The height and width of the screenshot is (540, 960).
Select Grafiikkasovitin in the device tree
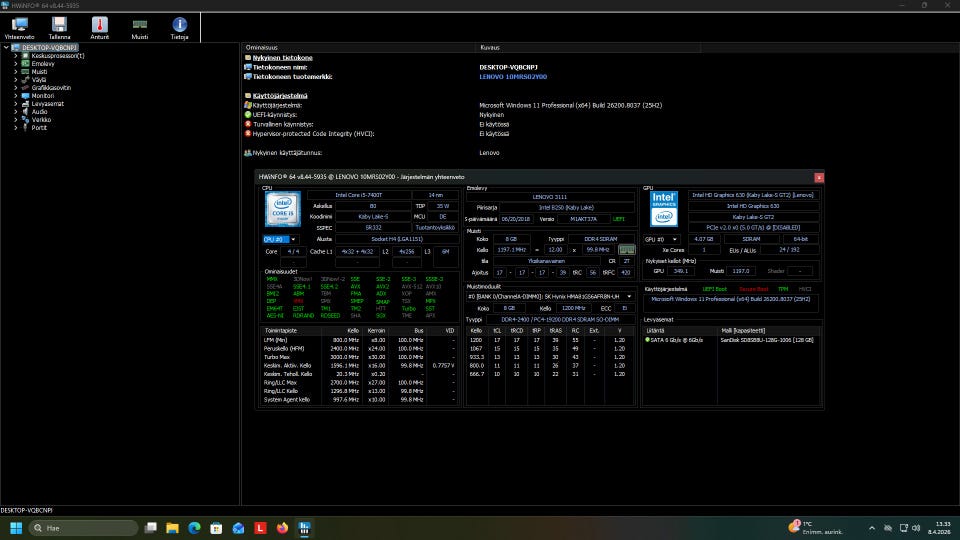tap(51, 88)
